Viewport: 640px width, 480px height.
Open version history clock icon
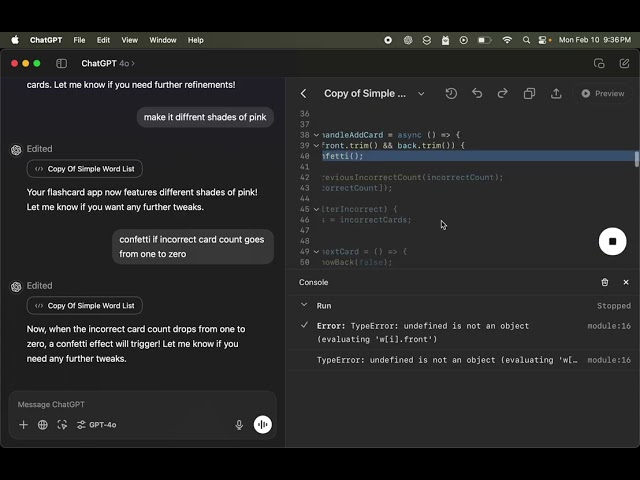[x=451, y=93]
